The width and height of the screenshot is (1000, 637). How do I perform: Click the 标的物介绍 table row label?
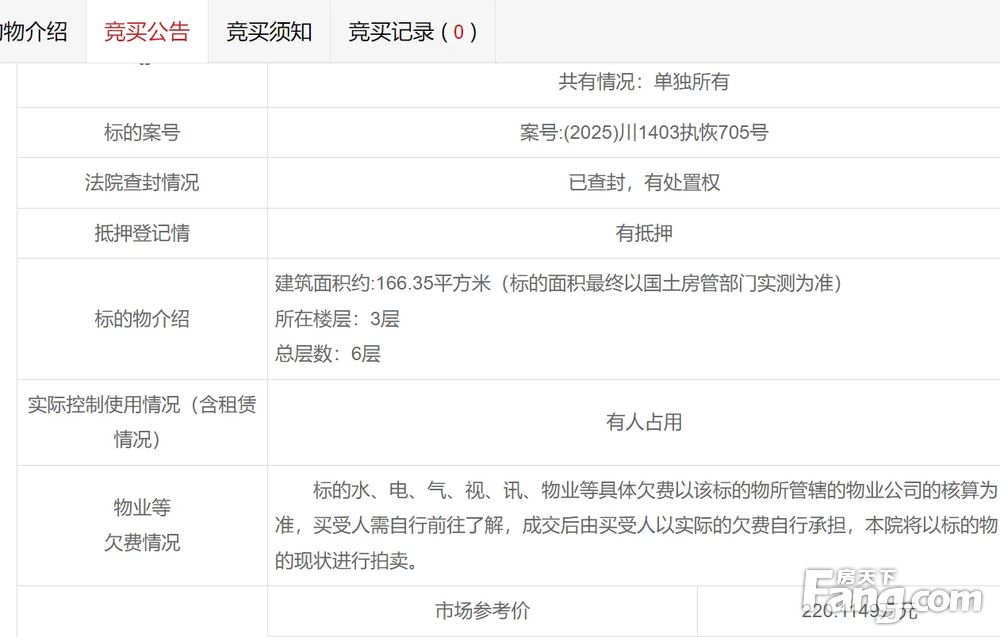142,319
